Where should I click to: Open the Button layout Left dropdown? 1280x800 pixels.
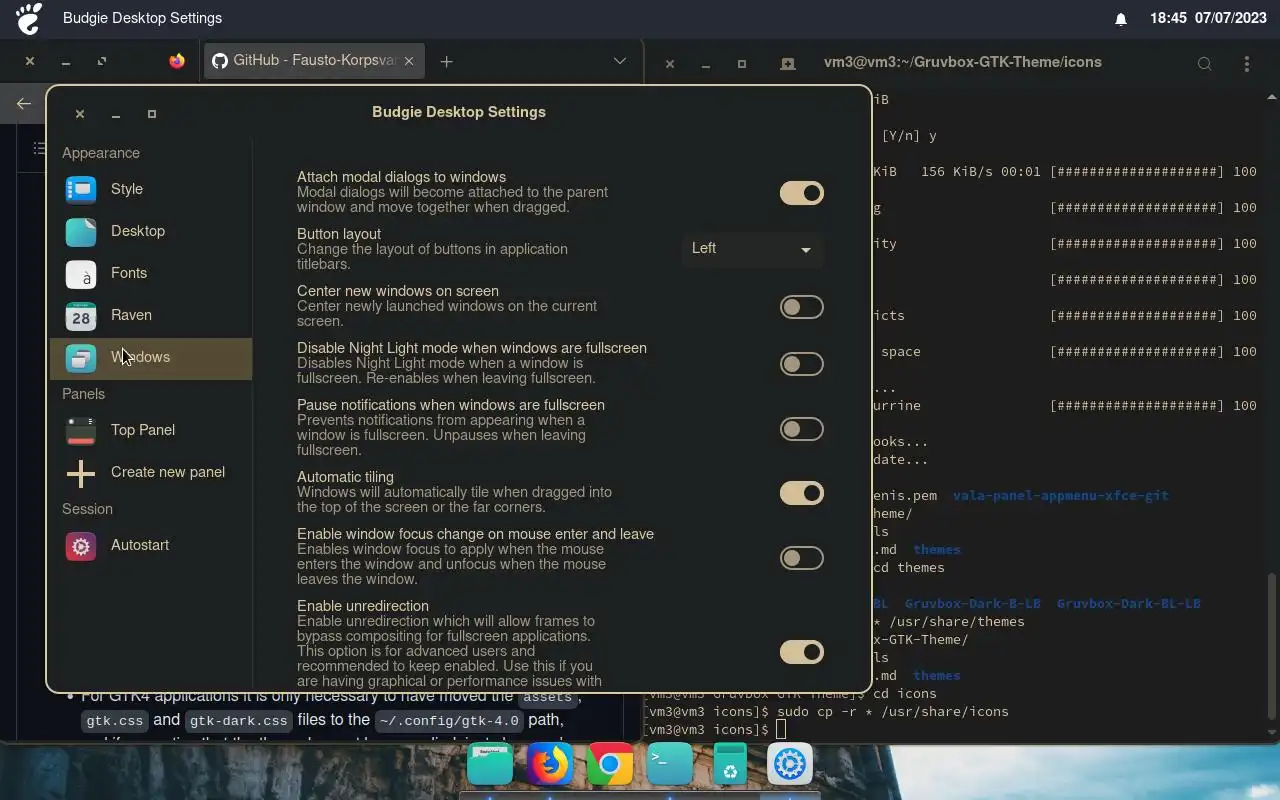(752, 249)
